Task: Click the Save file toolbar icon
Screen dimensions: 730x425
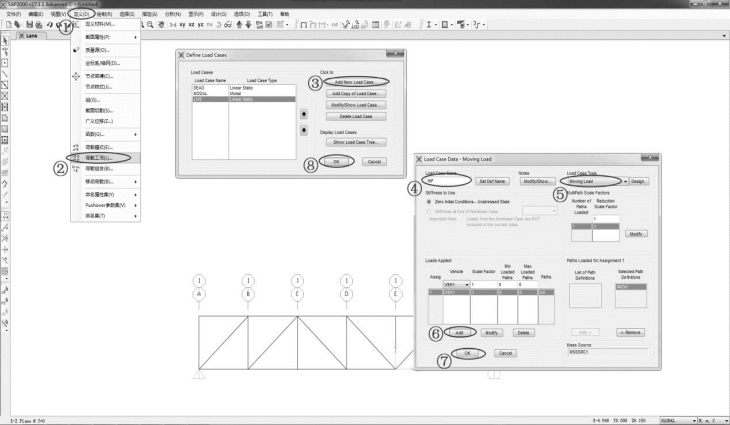Action: (29, 25)
